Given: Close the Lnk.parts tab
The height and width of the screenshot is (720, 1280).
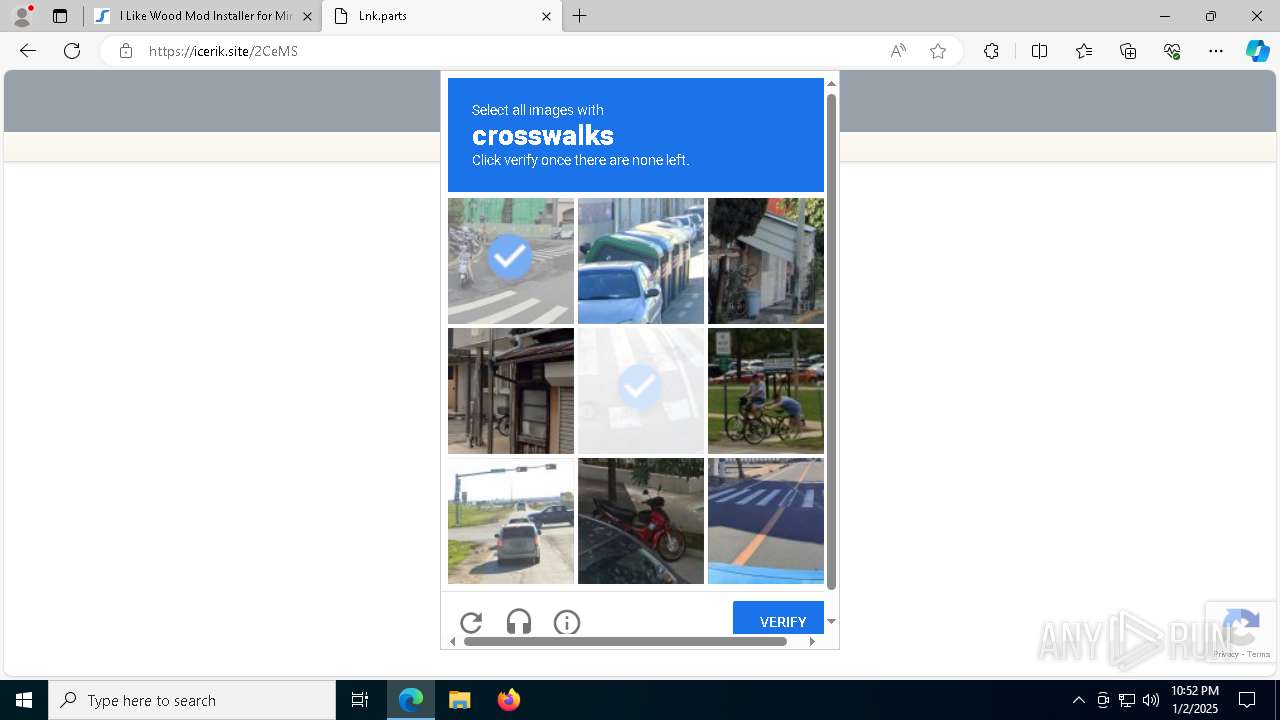Looking at the screenshot, I should click(x=546, y=16).
